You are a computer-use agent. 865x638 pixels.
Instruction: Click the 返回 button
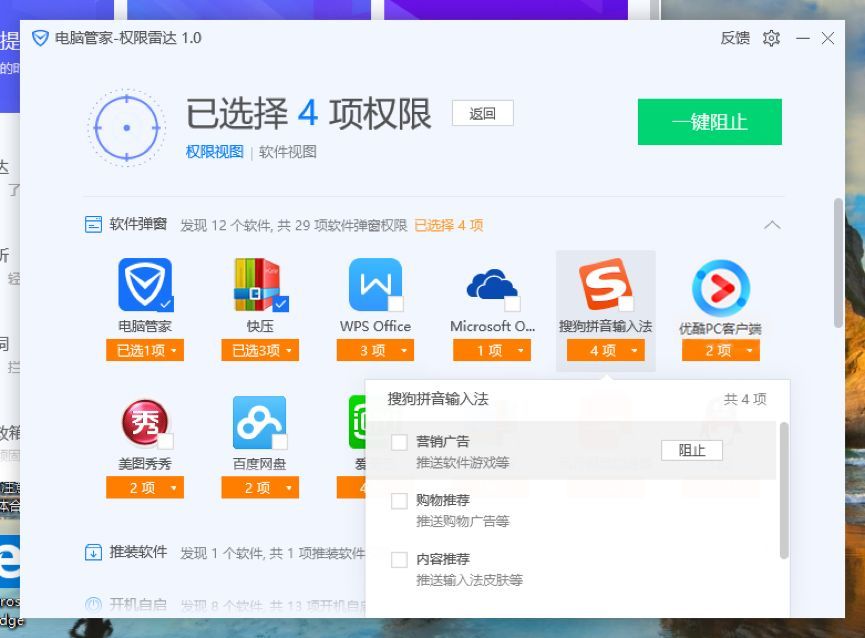(x=483, y=113)
